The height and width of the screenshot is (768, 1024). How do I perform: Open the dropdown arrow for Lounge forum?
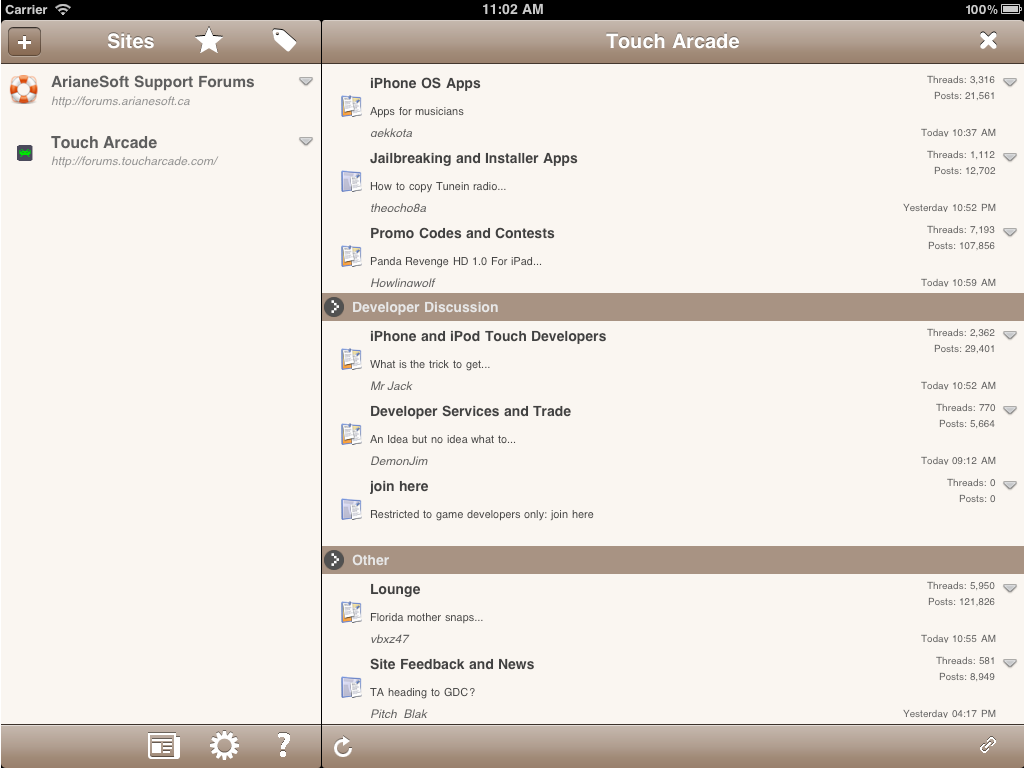point(1010,588)
